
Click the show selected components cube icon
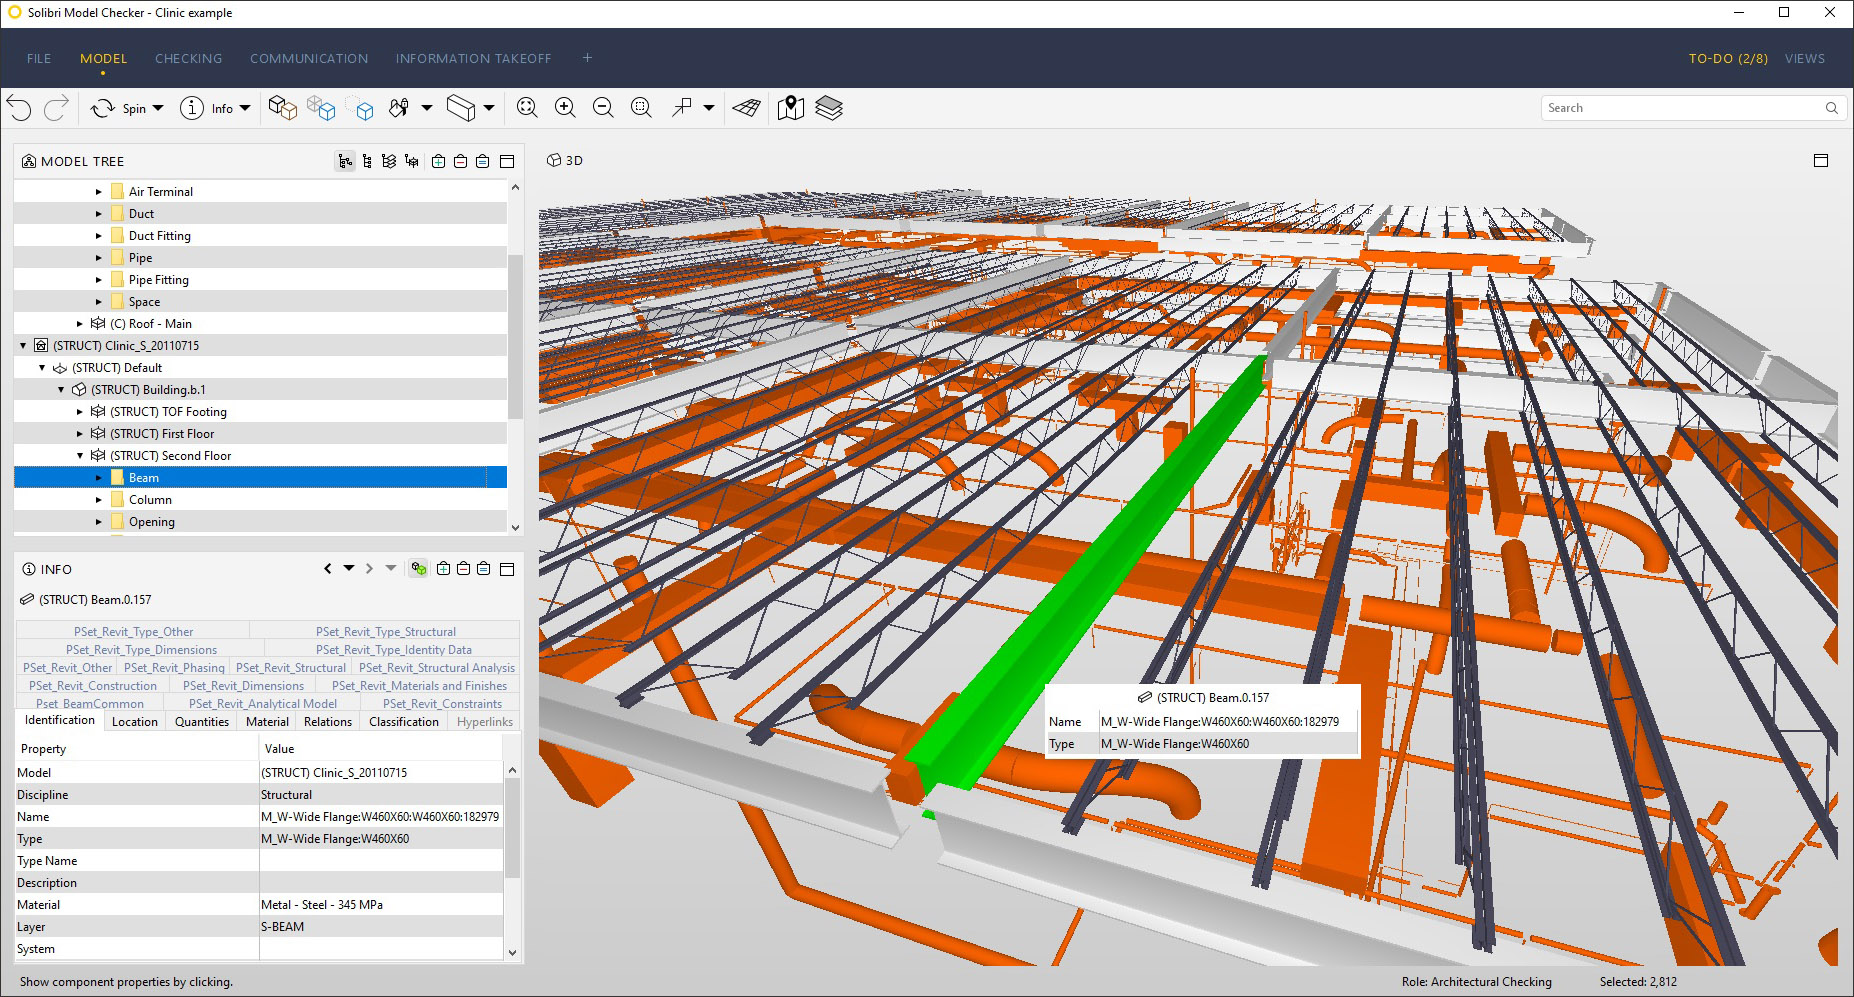tap(283, 108)
